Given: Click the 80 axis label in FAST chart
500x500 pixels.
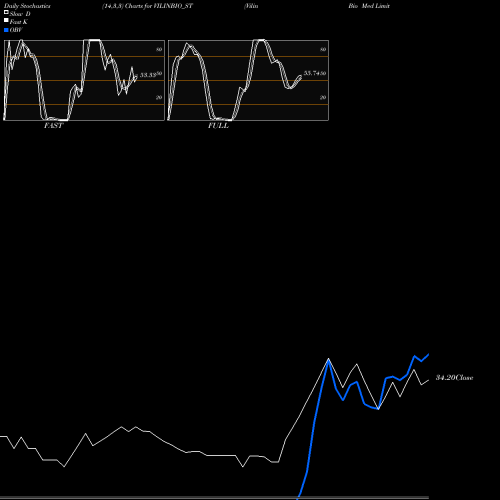Looking at the screenshot, I should click(x=159, y=49).
